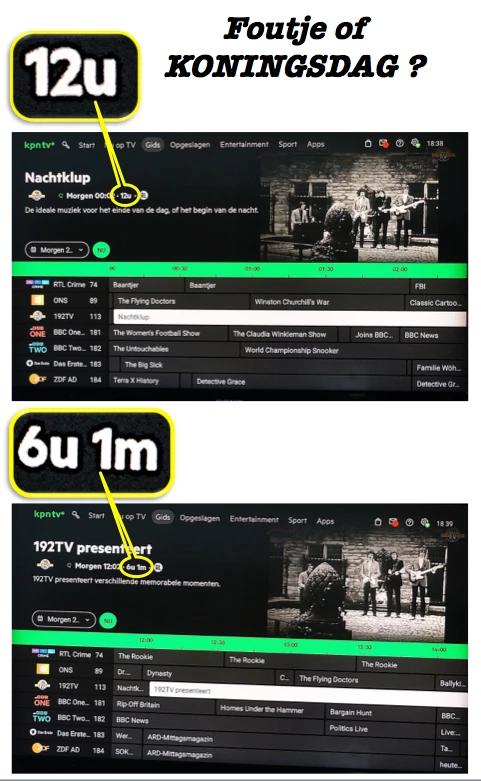
Task: Click the ONS channel logo beside Winston Churchill's War row
Action: point(37,300)
